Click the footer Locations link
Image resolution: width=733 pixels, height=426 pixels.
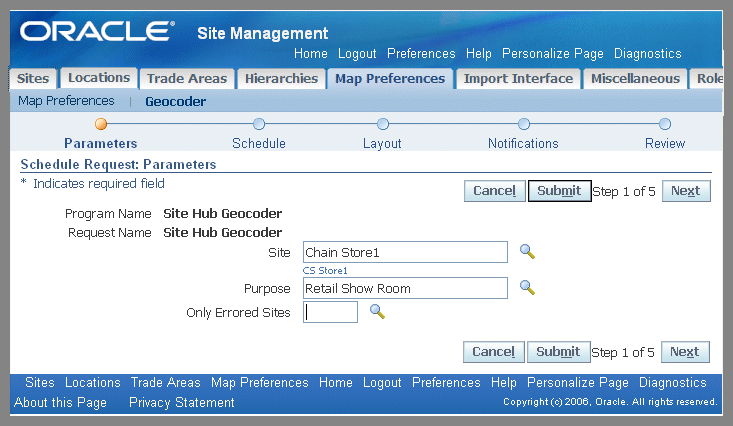point(93,382)
